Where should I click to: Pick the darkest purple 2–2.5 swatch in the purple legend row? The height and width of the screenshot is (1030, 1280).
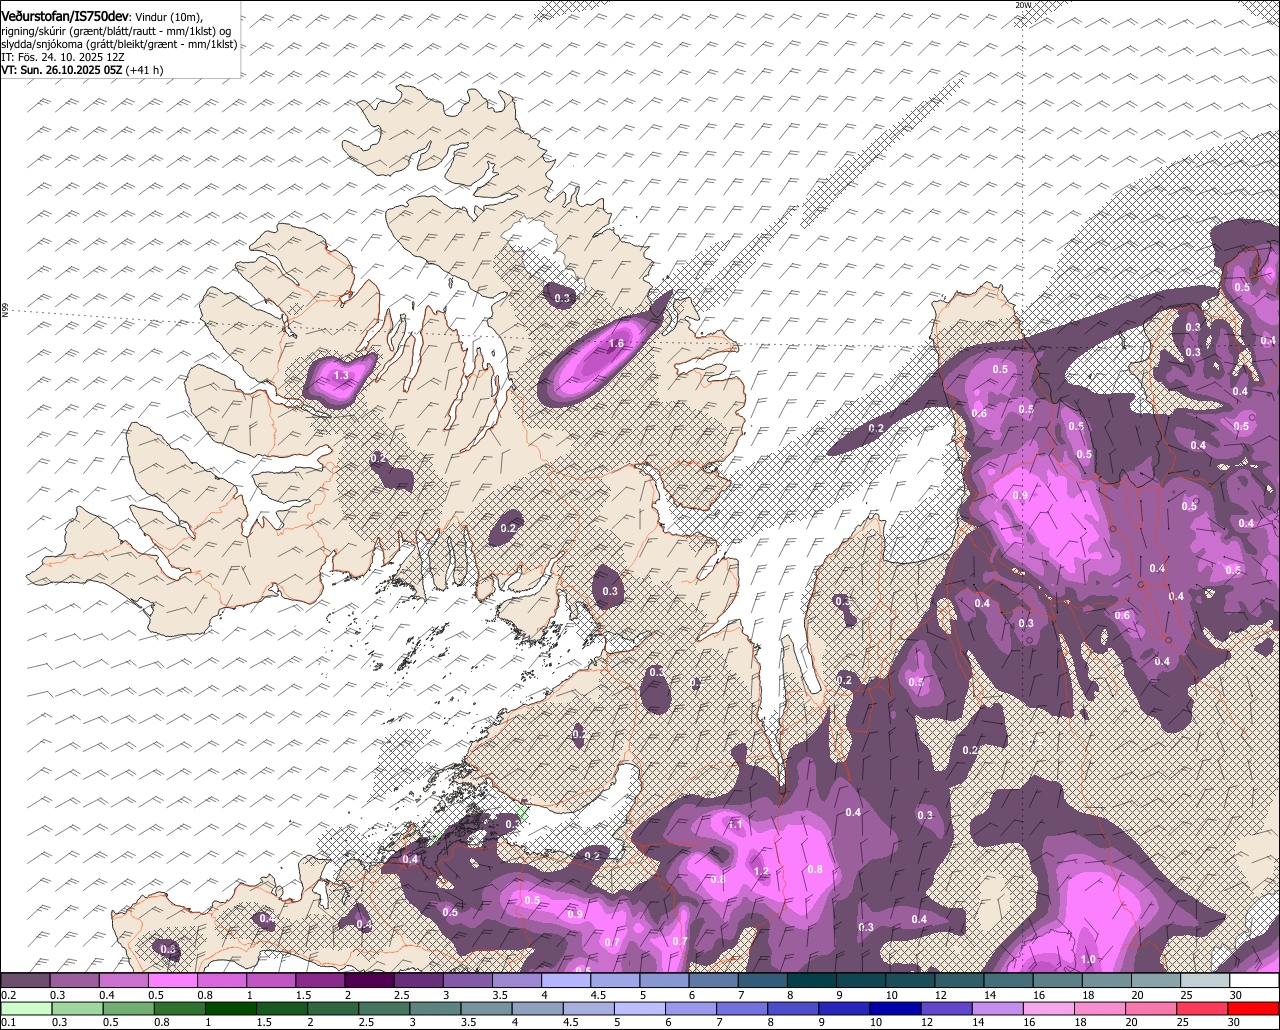(370, 980)
